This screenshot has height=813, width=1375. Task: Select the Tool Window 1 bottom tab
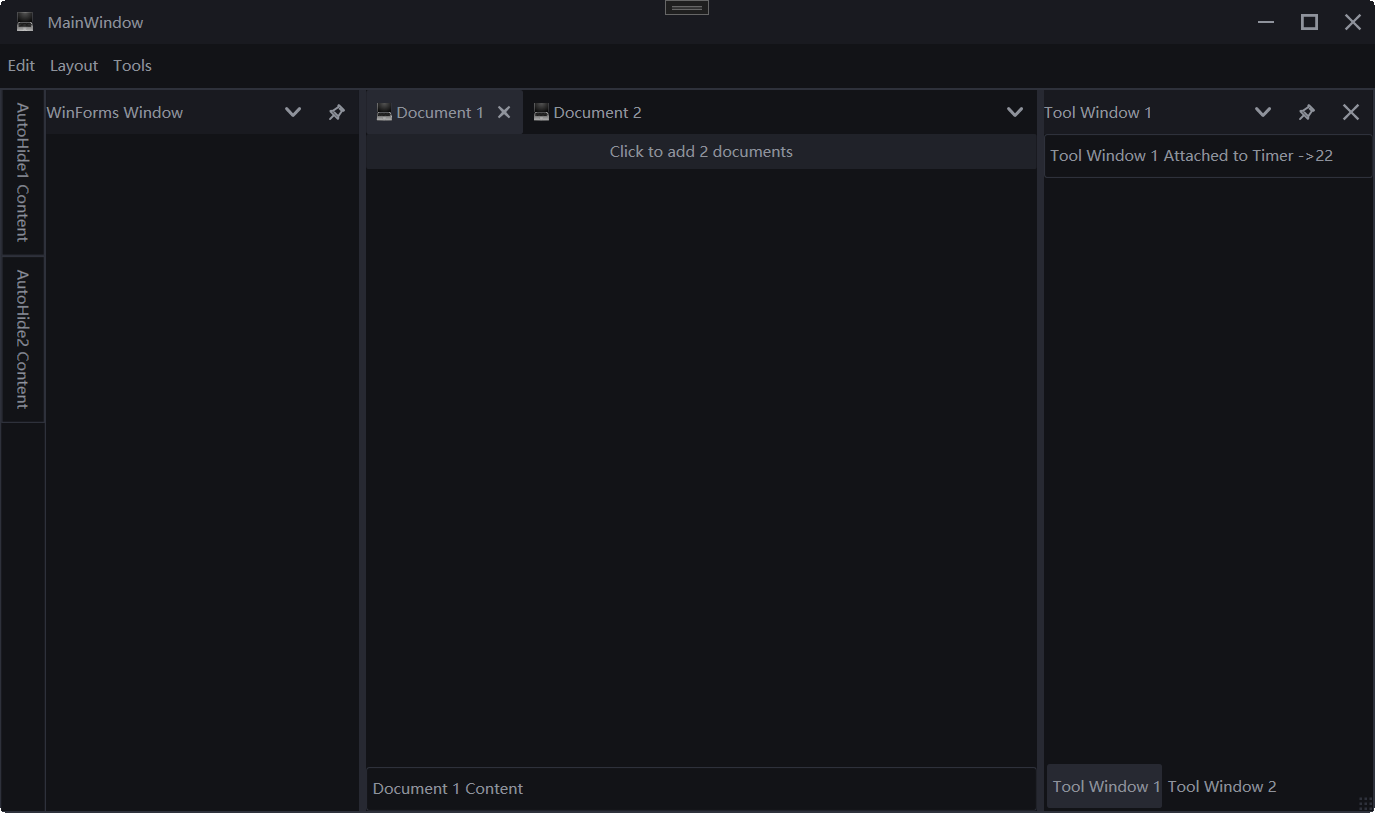pos(1105,786)
